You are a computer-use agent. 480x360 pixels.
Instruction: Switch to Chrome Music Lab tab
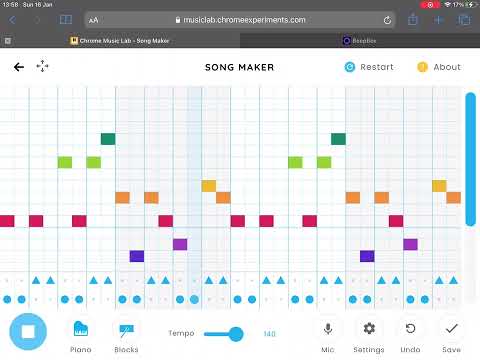pos(120,41)
